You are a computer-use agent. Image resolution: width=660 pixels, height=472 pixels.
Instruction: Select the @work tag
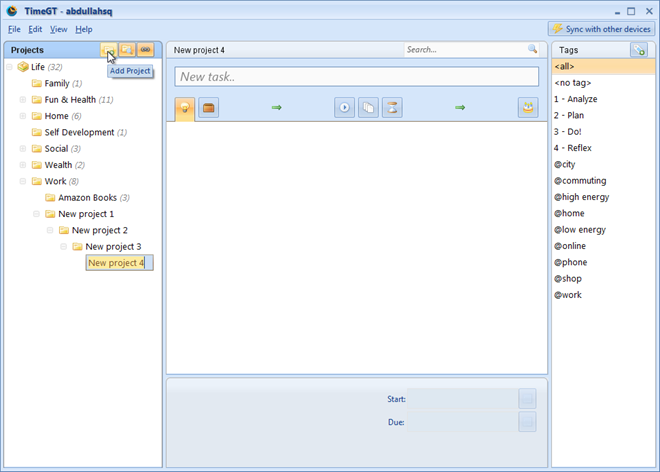(x=603, y=295)
